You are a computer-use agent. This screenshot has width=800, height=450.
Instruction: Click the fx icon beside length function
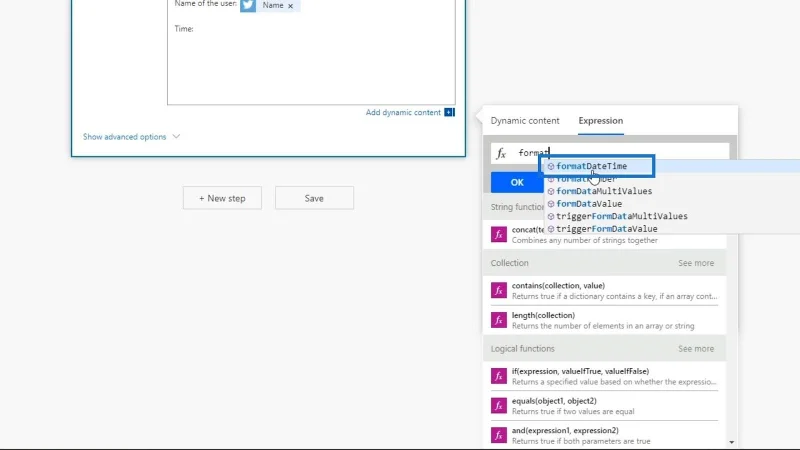498,320
